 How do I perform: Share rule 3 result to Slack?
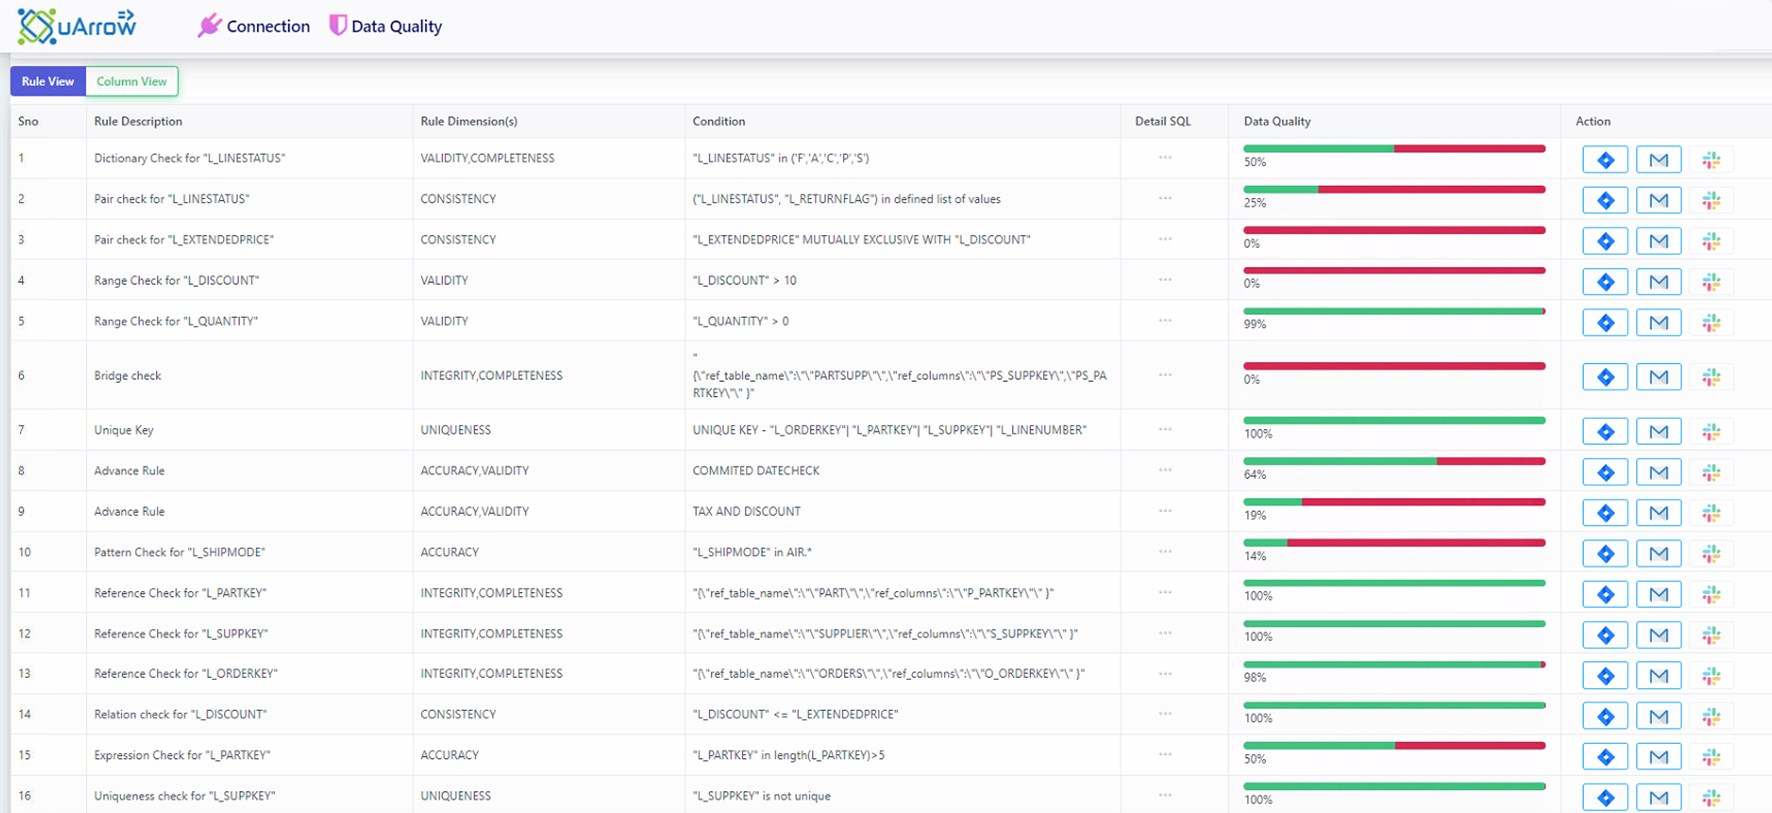click(x=1711, y=241)
